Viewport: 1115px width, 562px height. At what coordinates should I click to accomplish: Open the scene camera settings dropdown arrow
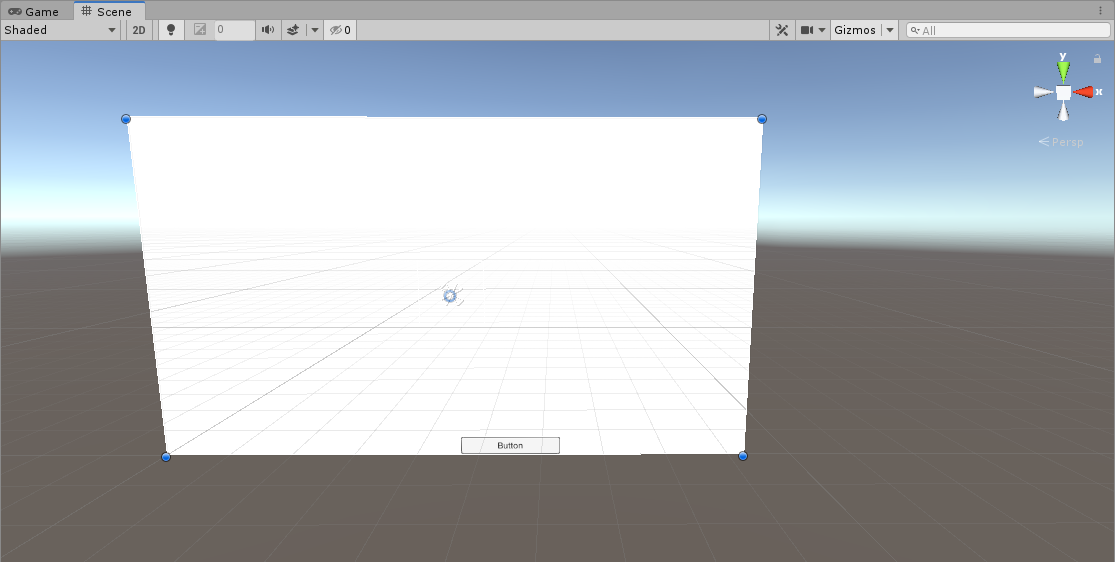(x=822, y=30)
